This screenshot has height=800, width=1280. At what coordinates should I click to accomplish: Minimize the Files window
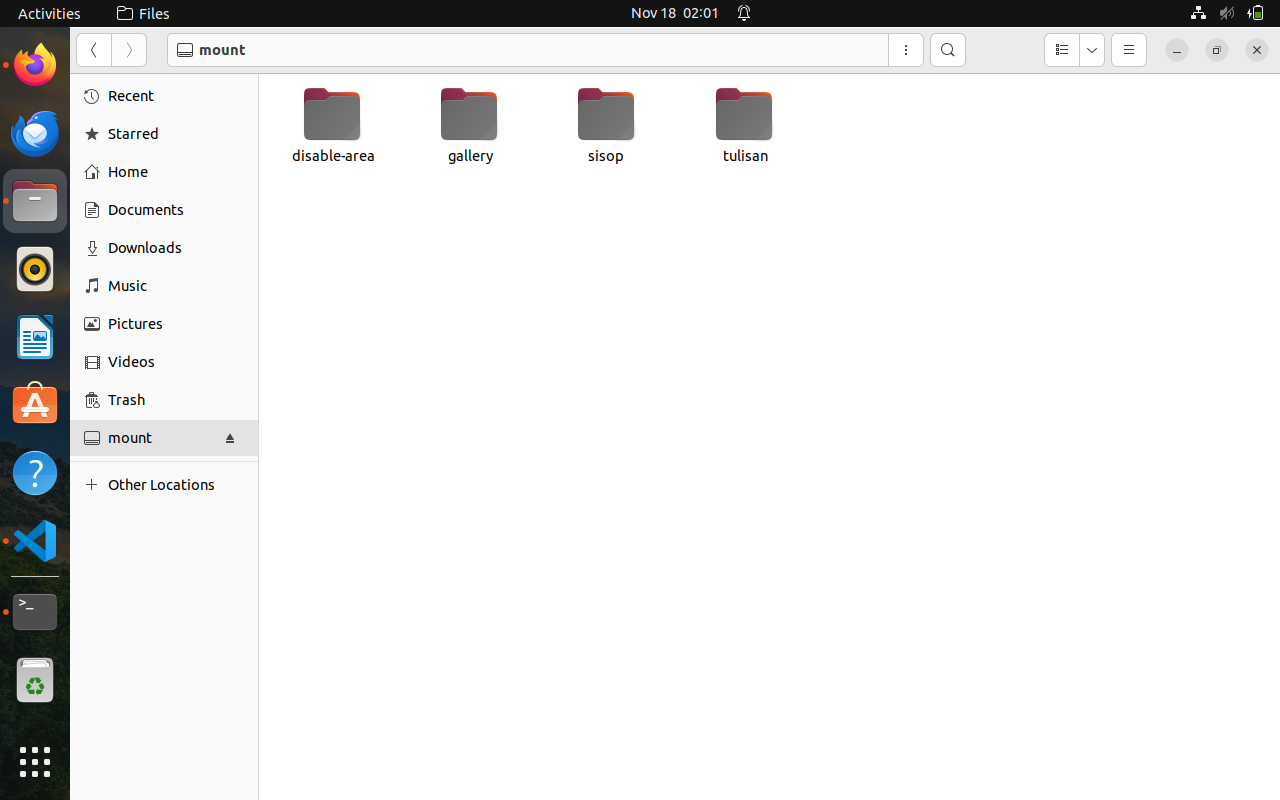(1177, 50)
